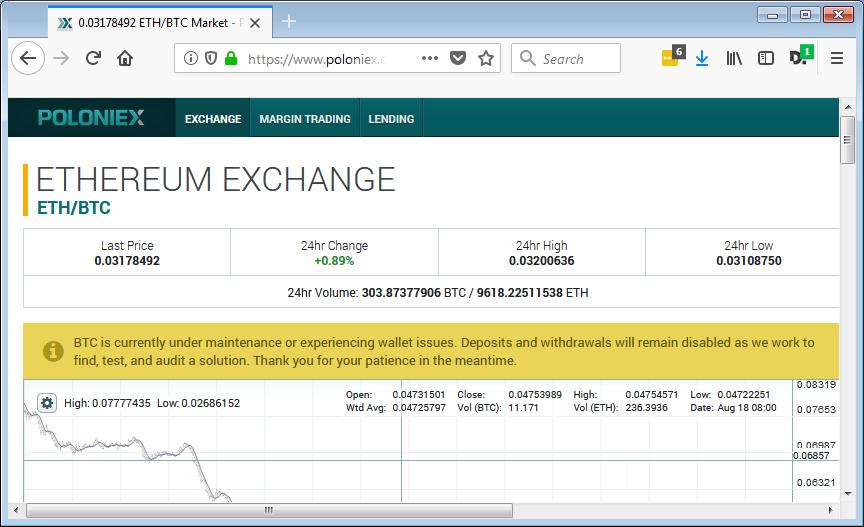Screen dimensions: 864x527
Task: Click the vertical scrollbar thumb
Action: coord(847,140)
